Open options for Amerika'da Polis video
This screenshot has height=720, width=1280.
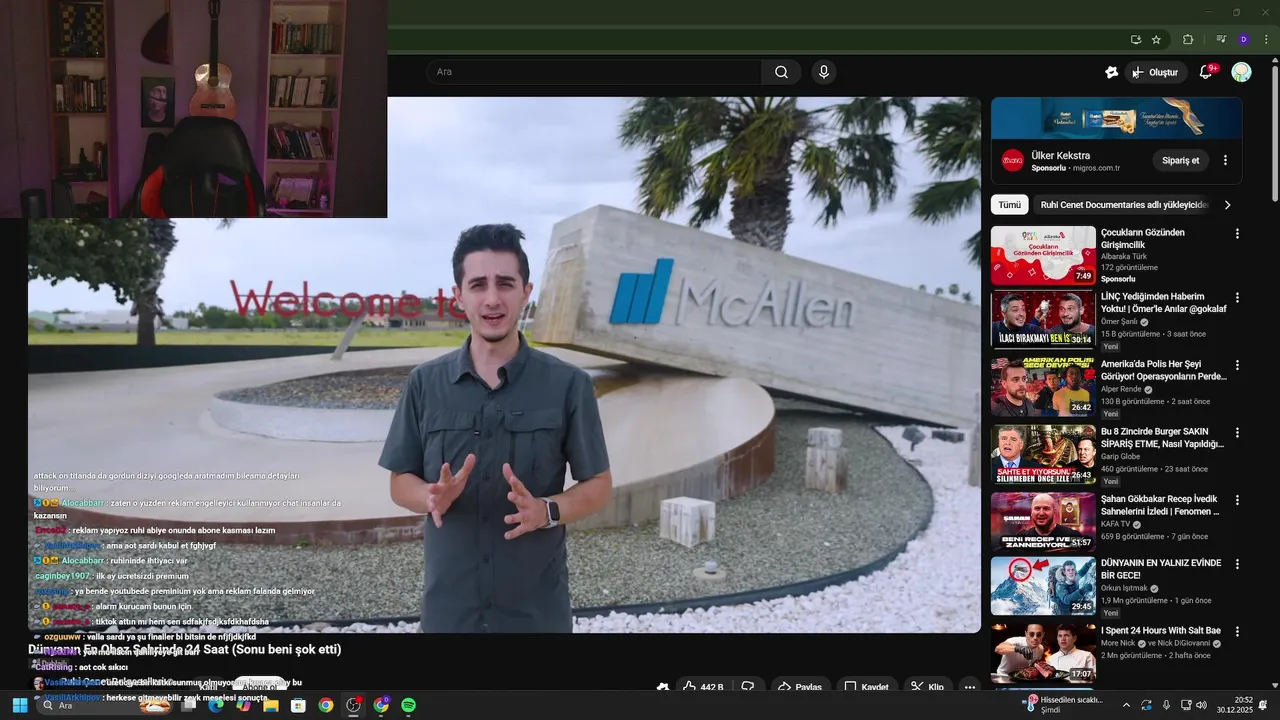tap(1237, 365)
